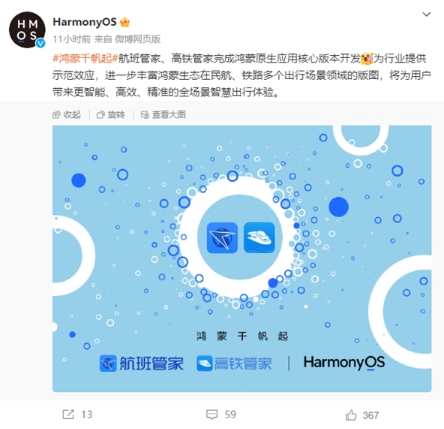Click the 航班管家 airplane app icon

(x=222, y=237)
